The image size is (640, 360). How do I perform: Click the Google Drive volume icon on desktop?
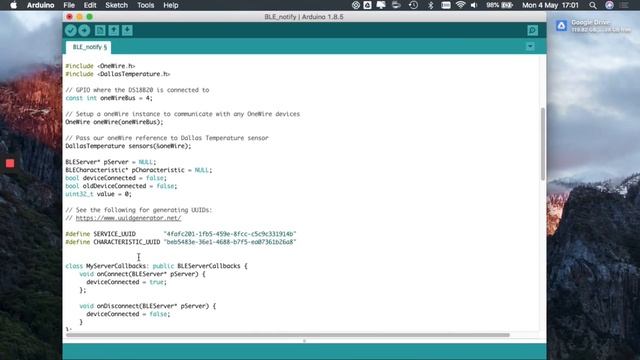click(562, 26)
